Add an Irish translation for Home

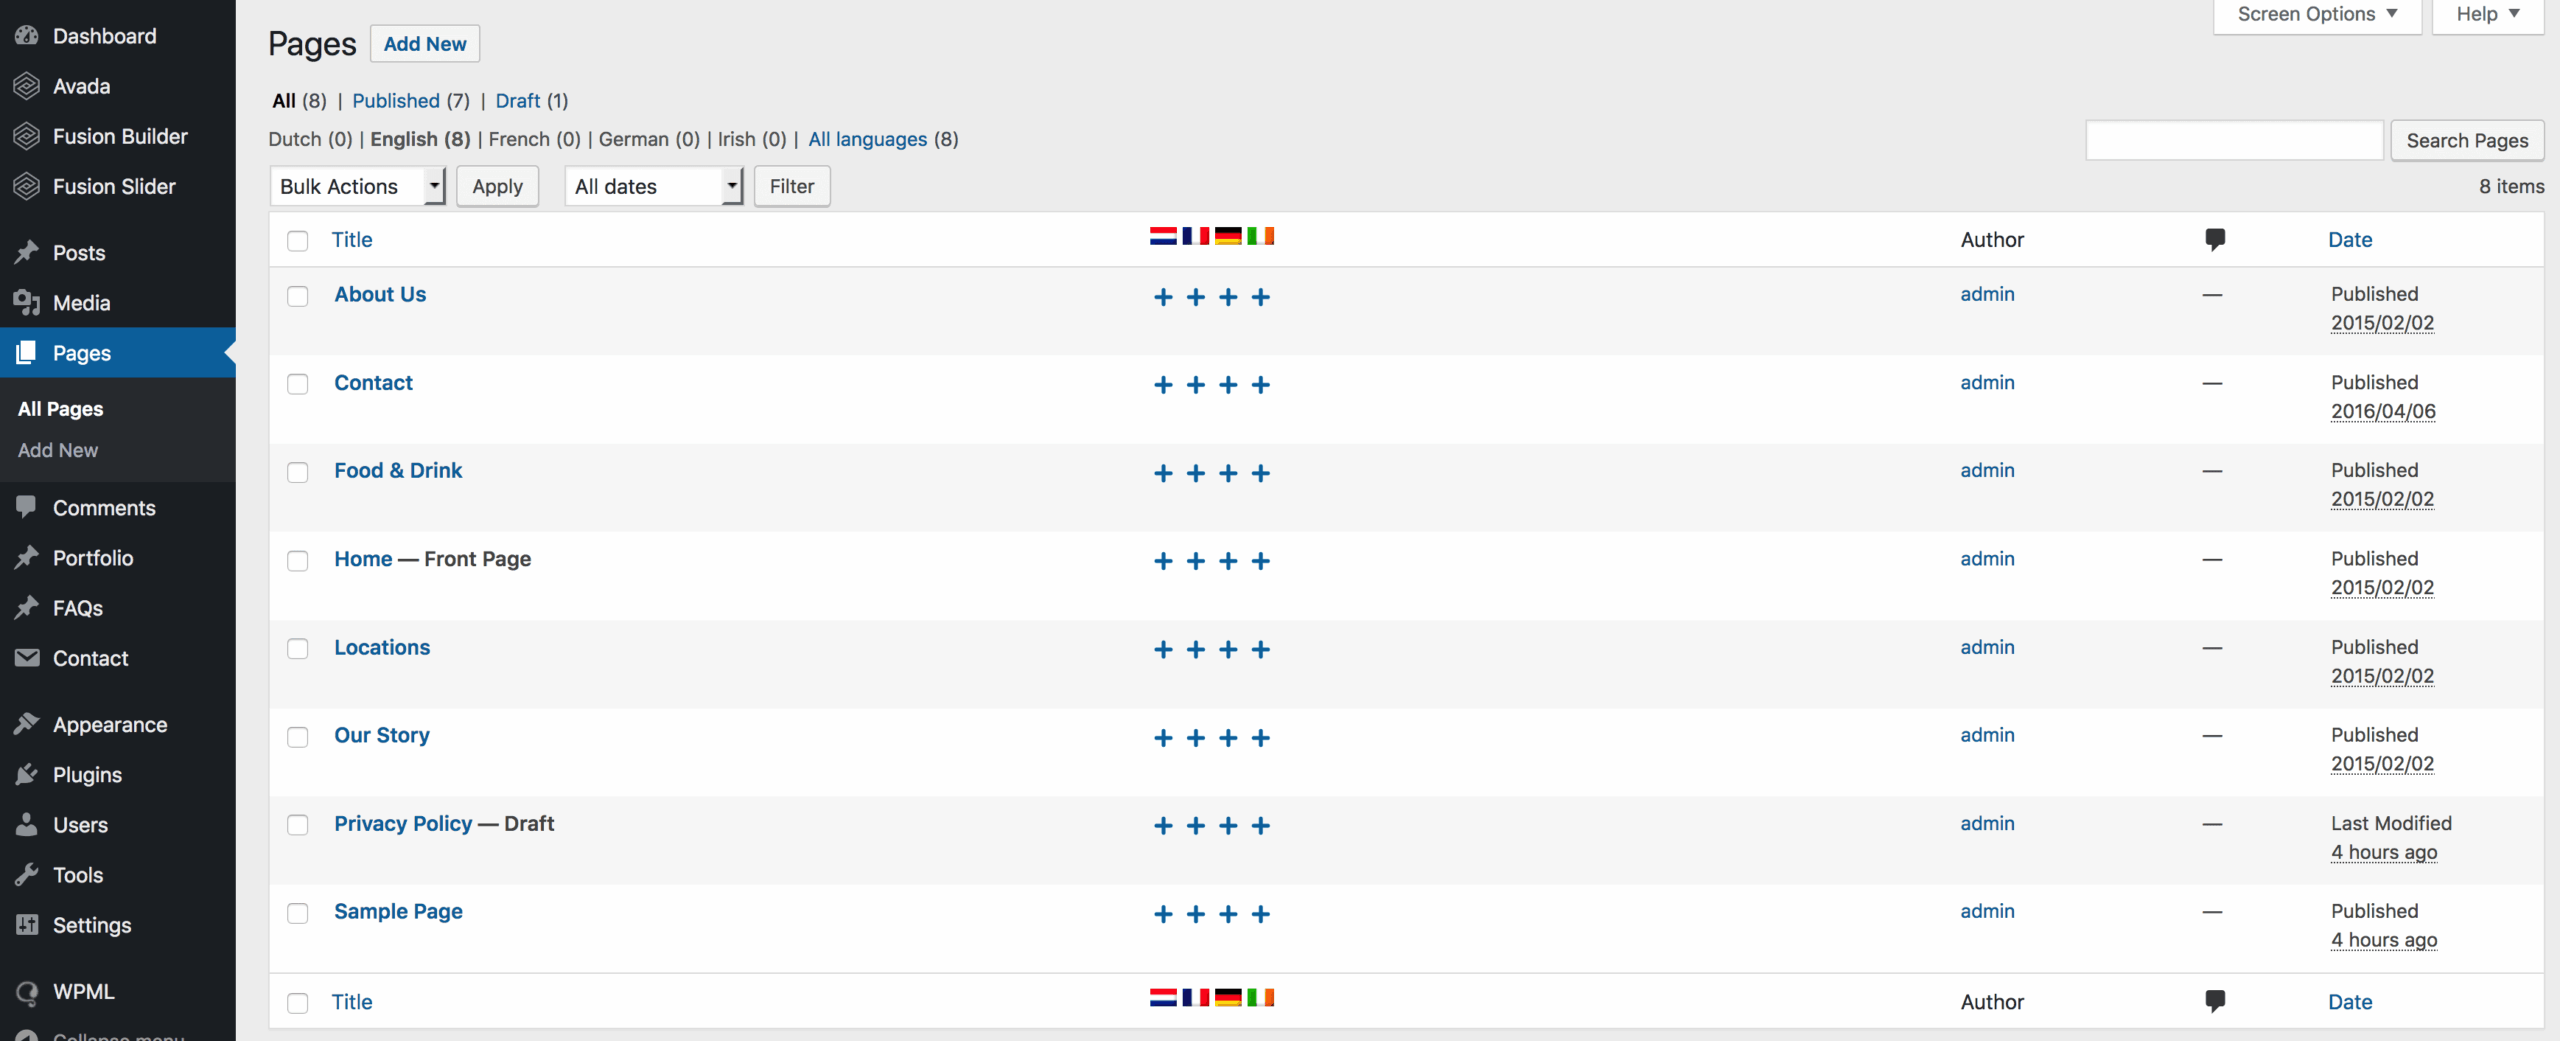1262,561
